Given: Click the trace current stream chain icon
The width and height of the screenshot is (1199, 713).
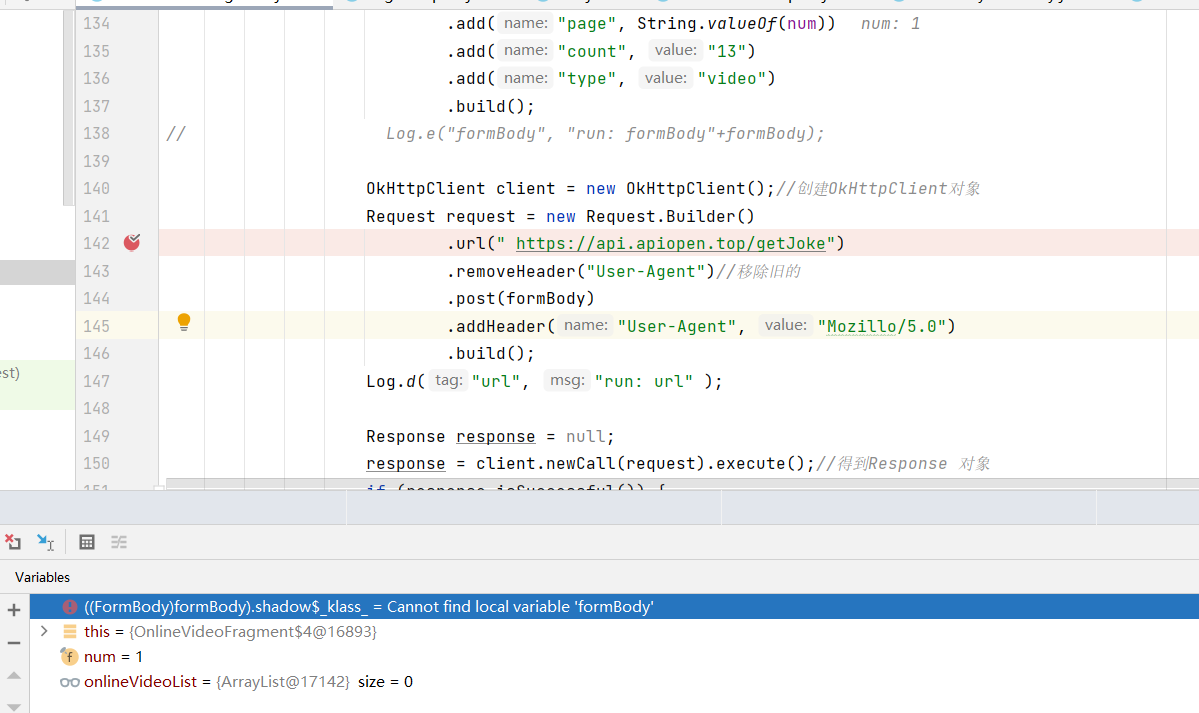Looking at the screenshot, I should (x=119, y=542).
